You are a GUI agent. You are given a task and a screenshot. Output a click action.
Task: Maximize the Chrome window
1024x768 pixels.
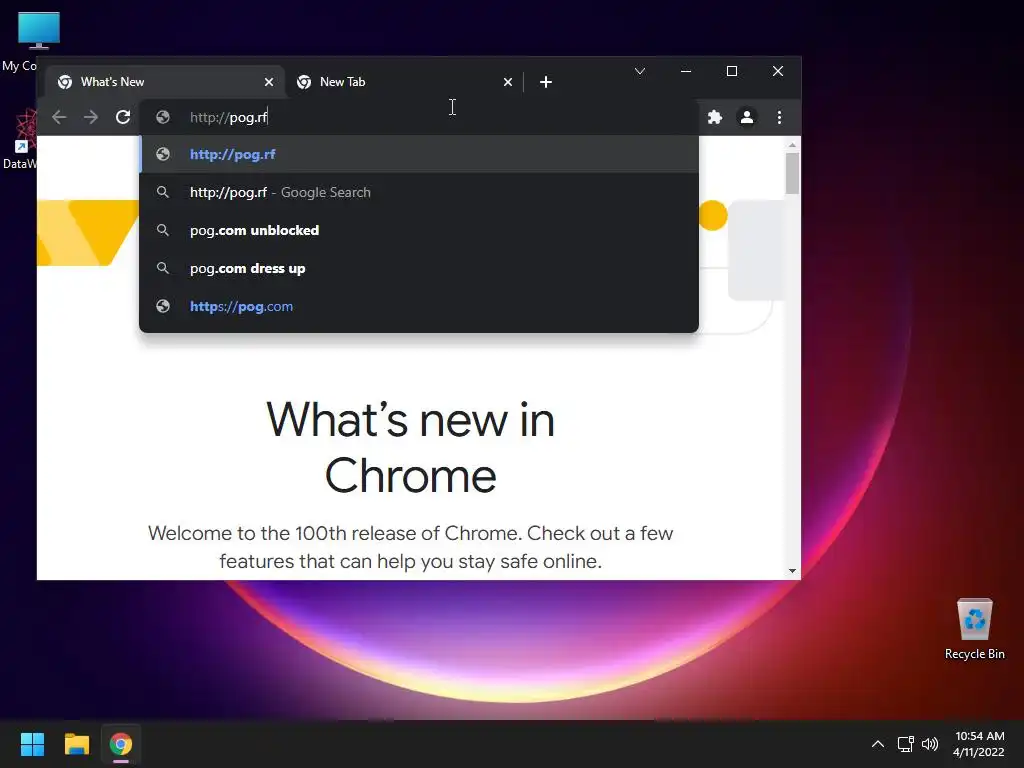pos(732,71)
